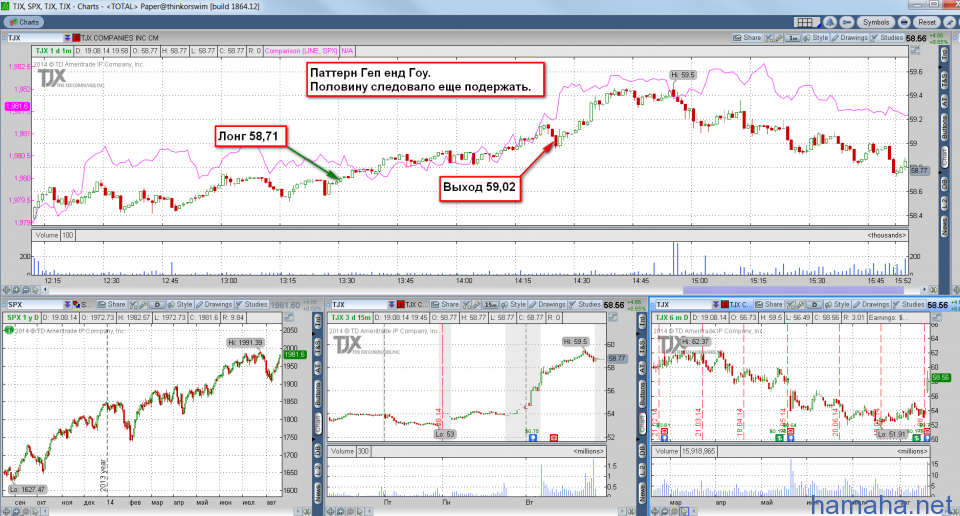Open Studies menu of main TJX chart

(x=886, y=37)
